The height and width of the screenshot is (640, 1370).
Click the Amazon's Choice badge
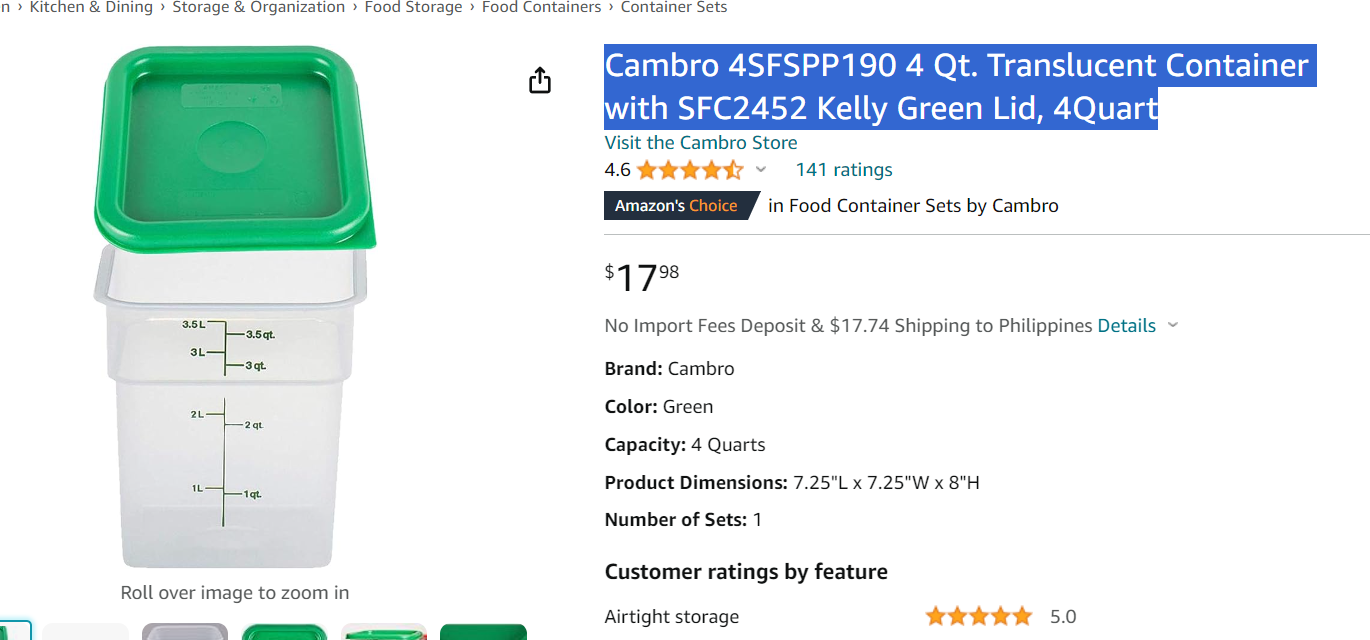click(x=677, y=206)
